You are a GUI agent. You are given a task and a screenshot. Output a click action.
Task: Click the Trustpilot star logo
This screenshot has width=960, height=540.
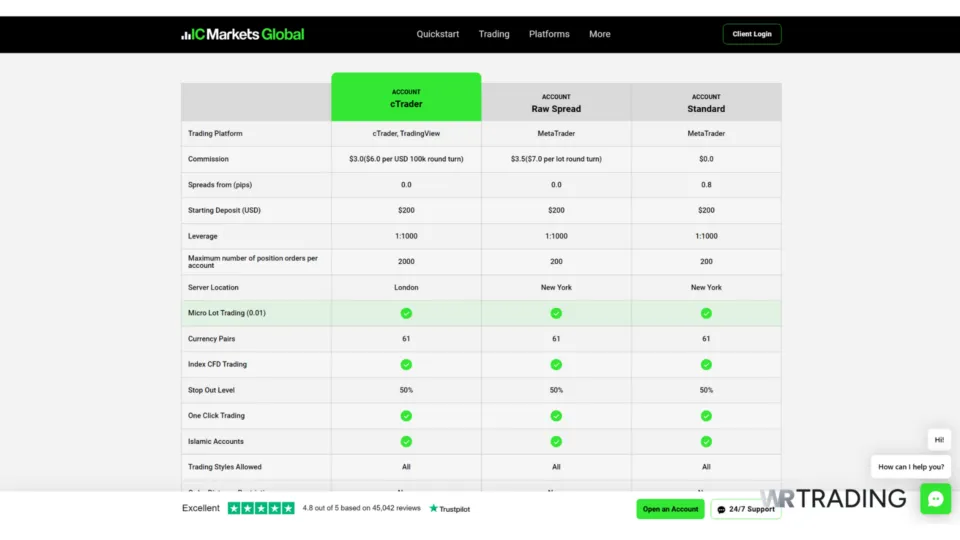point(449,509)
